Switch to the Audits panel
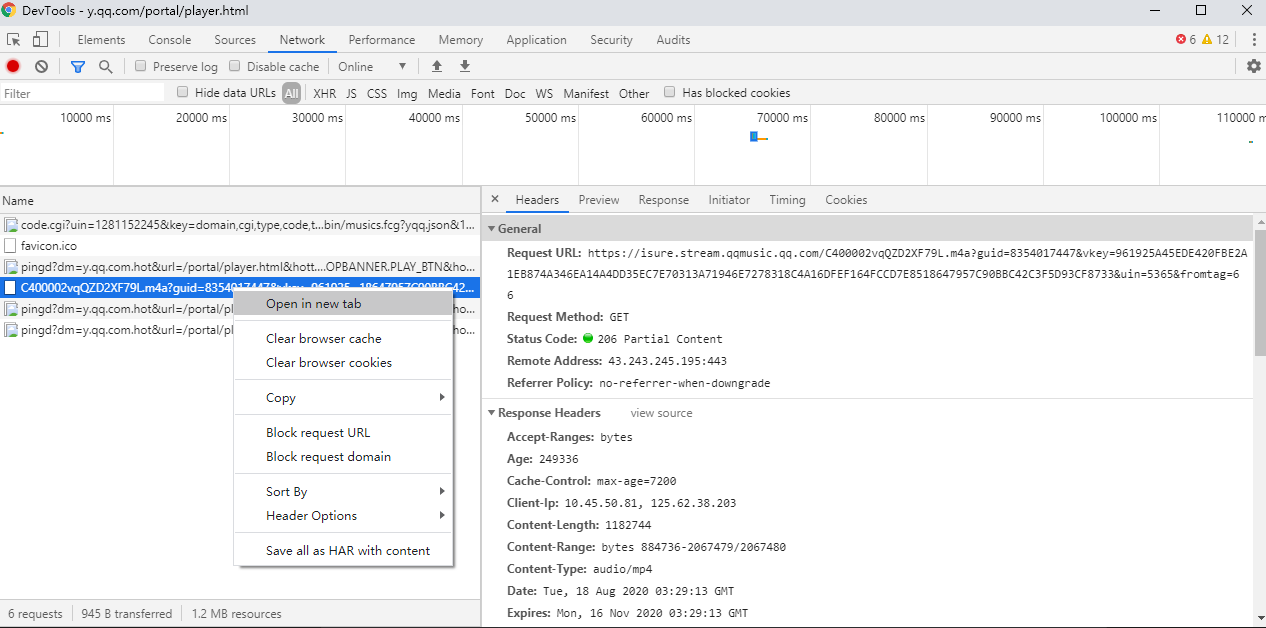1266x628 pixels. click(x=673, y=40)
